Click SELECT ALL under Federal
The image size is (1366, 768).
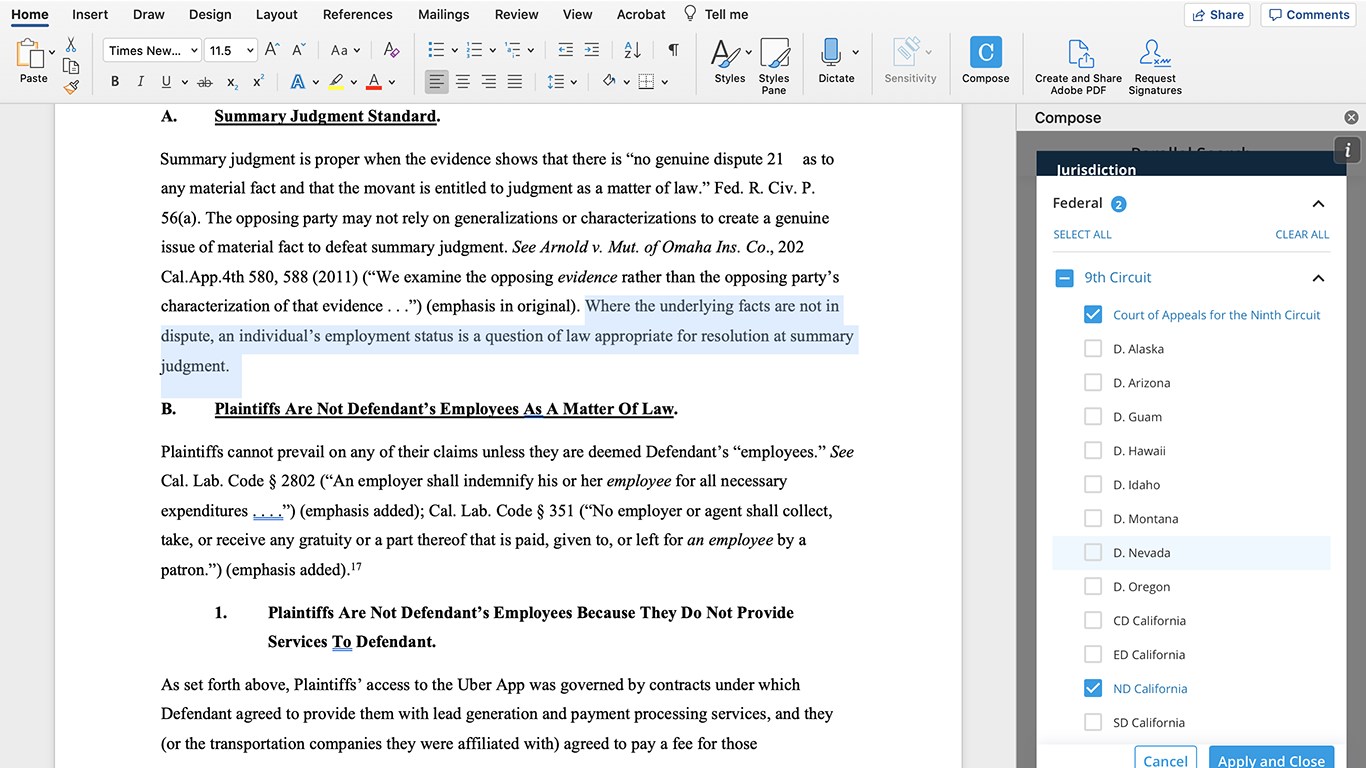pos(1082,235)
